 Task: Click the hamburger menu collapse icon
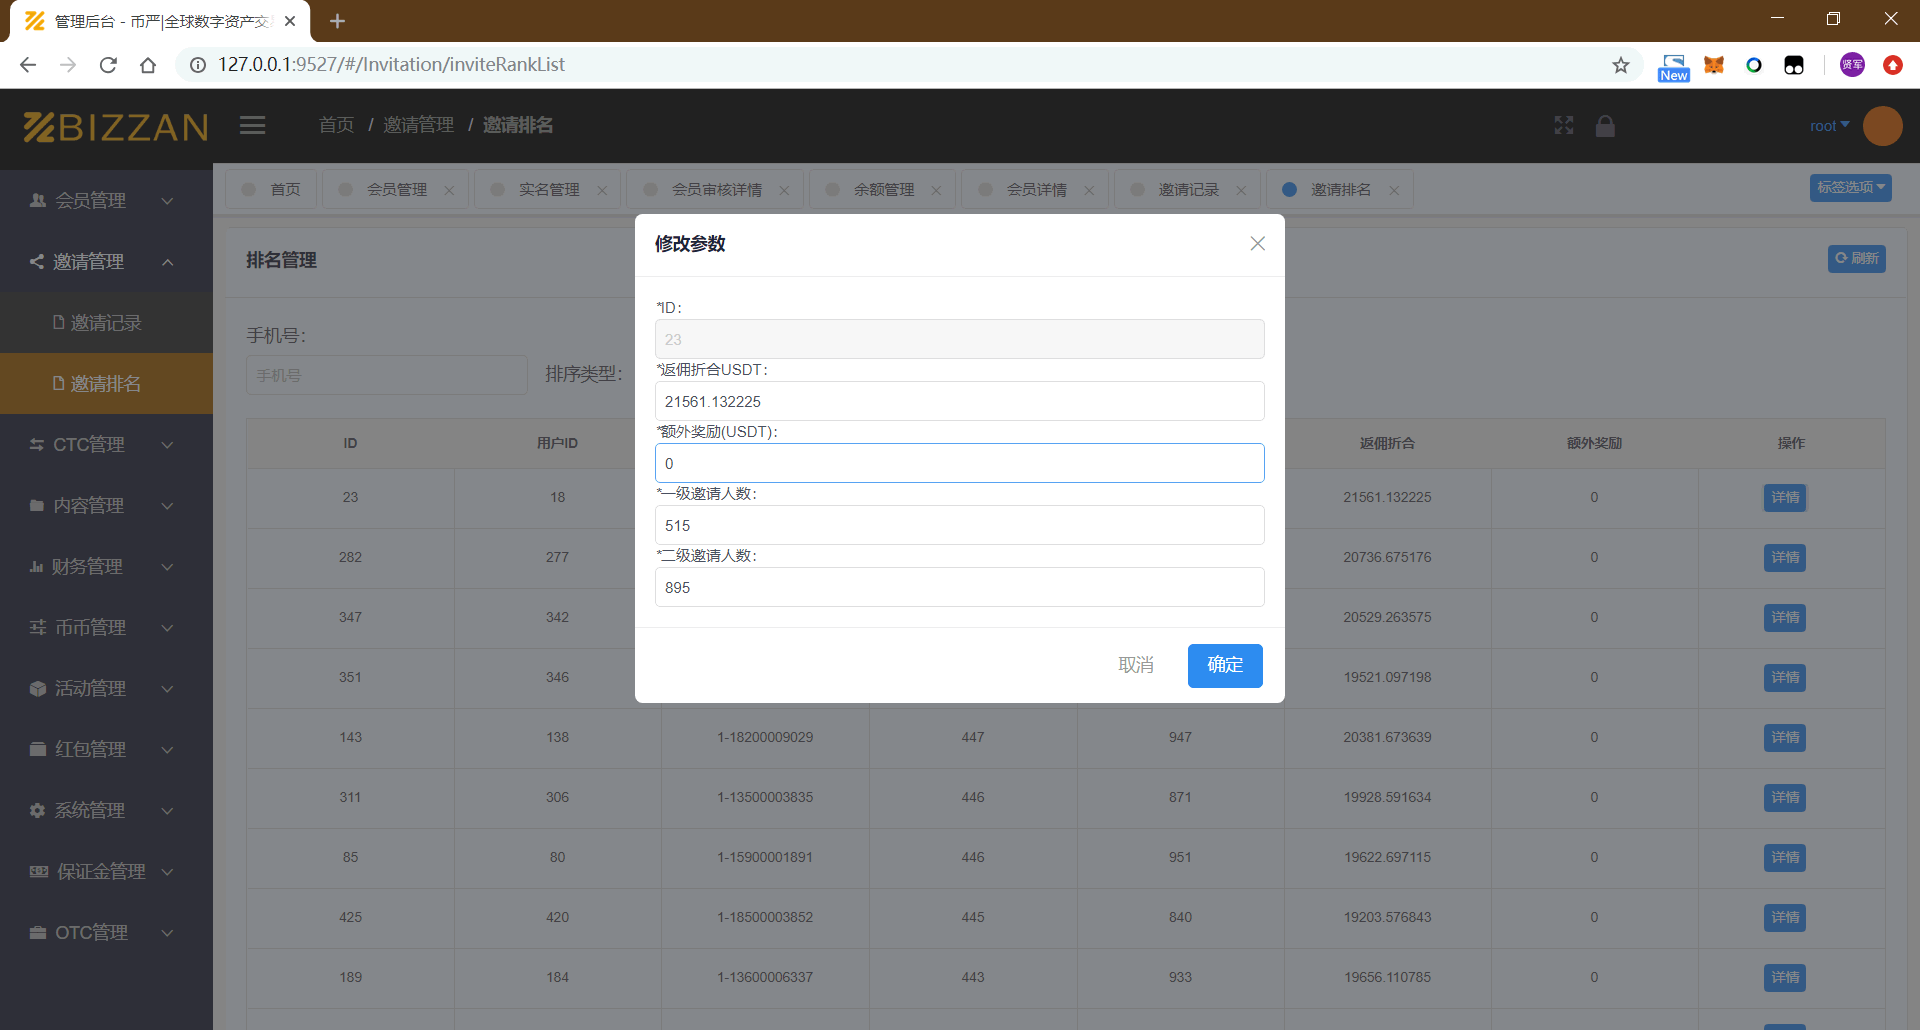(252, 125)
